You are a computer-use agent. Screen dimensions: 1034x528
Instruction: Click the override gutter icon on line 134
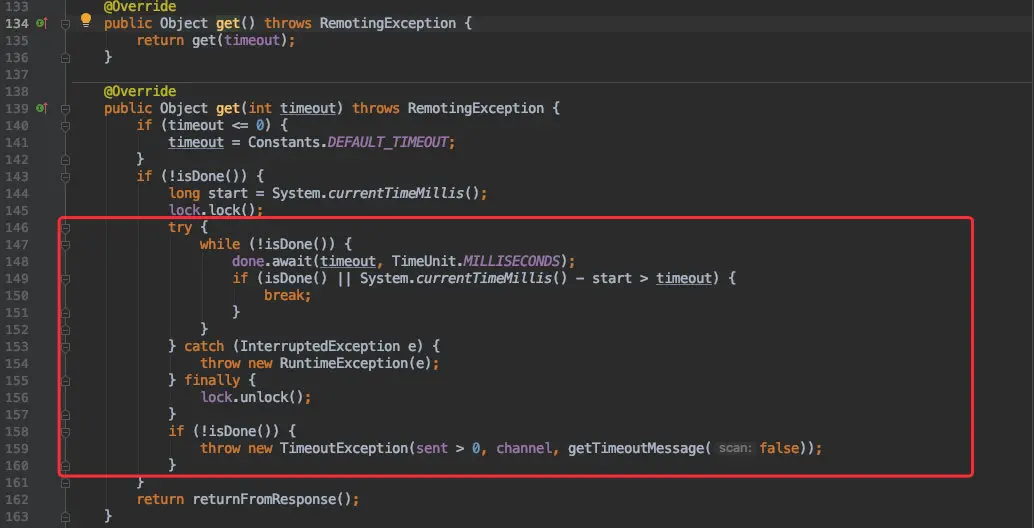[42, 23]
